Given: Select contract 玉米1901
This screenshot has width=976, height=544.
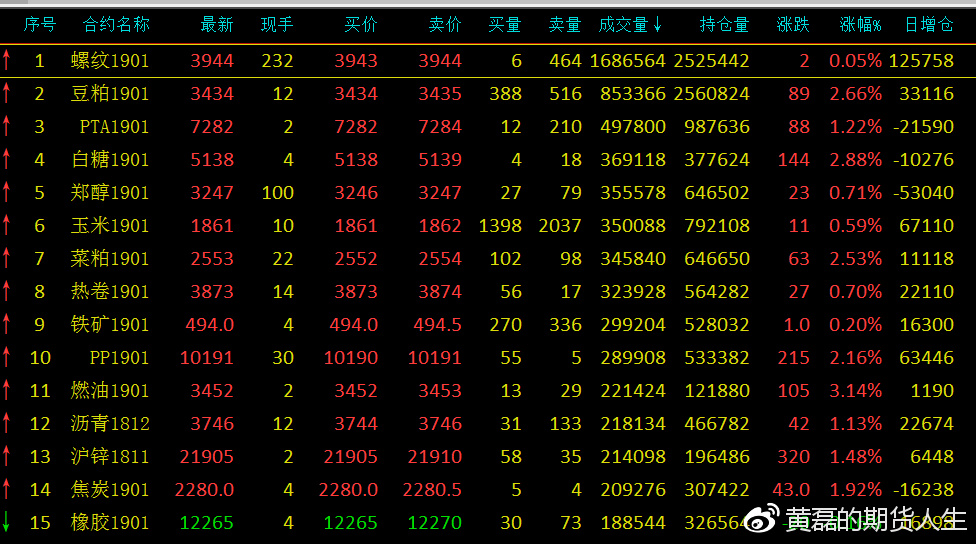Looking at the screenshot, I should click(110, 226).
